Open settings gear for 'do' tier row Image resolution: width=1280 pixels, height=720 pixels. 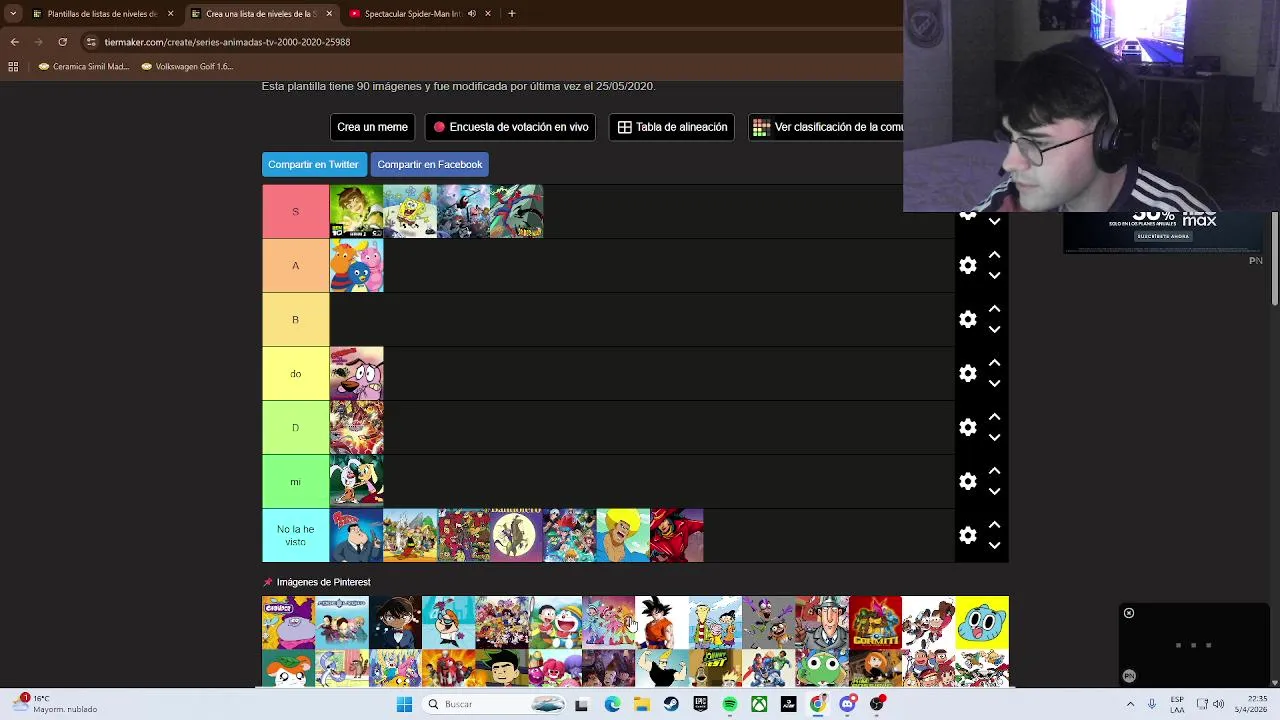click(x=967, y=373)
